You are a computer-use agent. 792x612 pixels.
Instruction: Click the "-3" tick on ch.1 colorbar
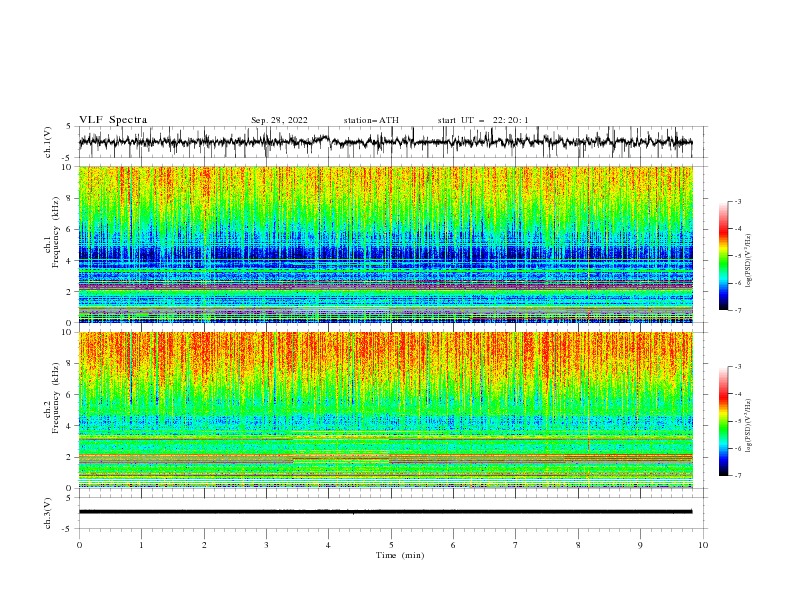(x=738, y=201)
